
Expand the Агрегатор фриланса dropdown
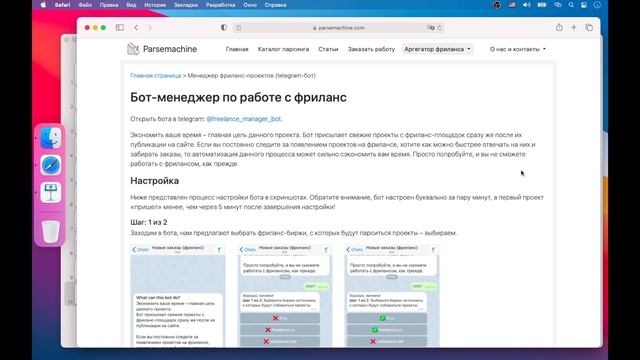click(x=437, y=49)
